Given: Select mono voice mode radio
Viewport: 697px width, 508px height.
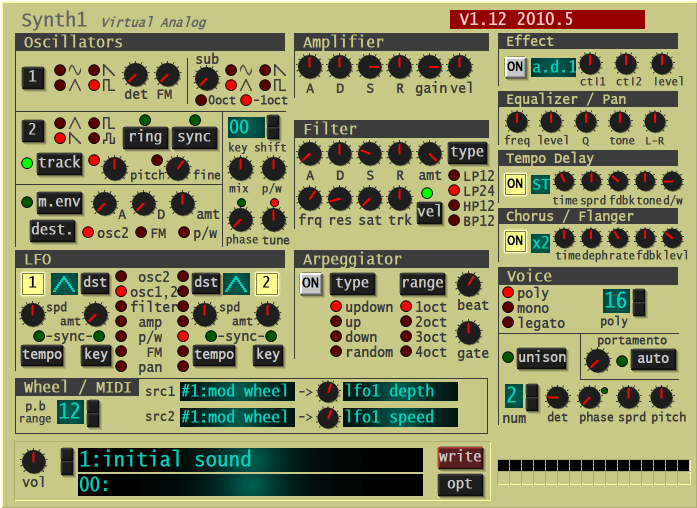Looking at the screenshot, I should [508, 307].
